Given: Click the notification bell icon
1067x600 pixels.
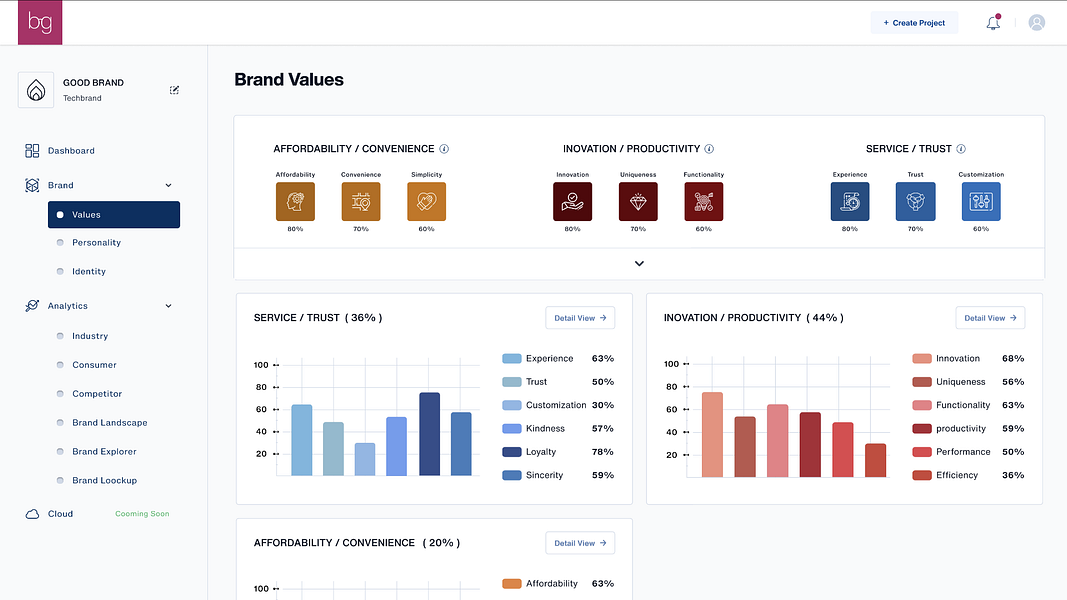Looking at the screenshot, I should (x=993, y=22).
